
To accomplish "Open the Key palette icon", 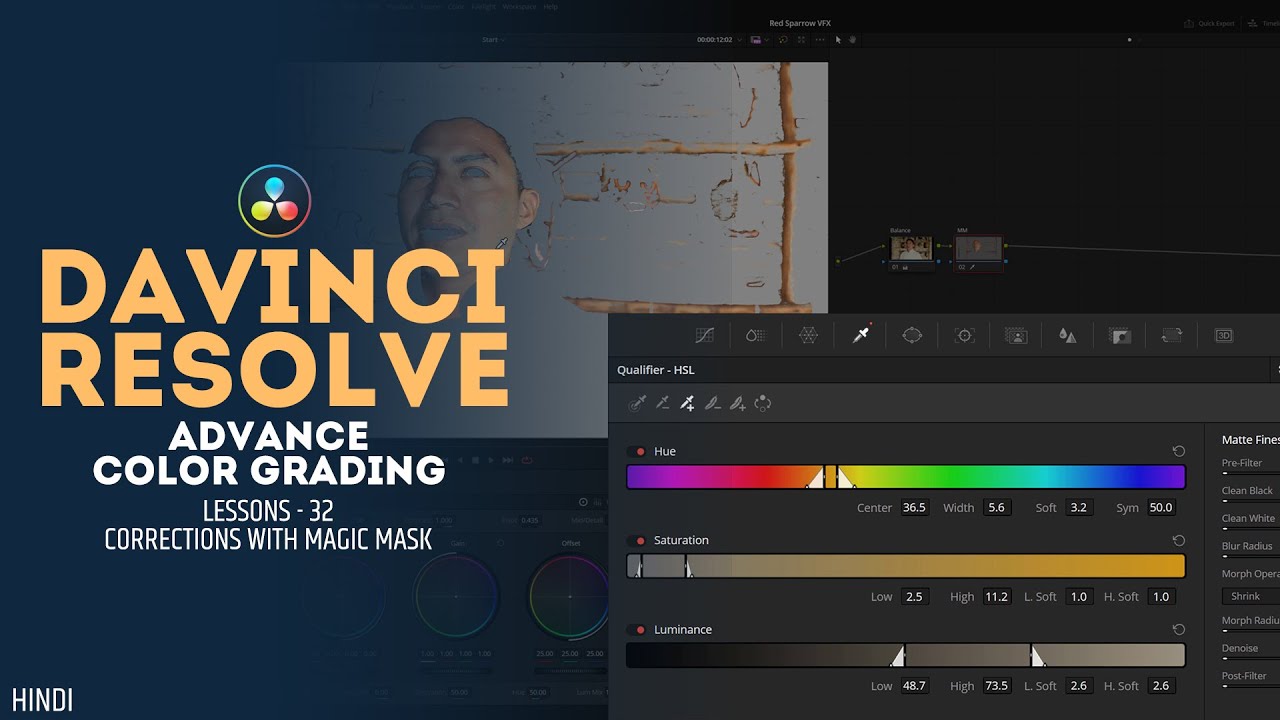I will point(1120,336).
